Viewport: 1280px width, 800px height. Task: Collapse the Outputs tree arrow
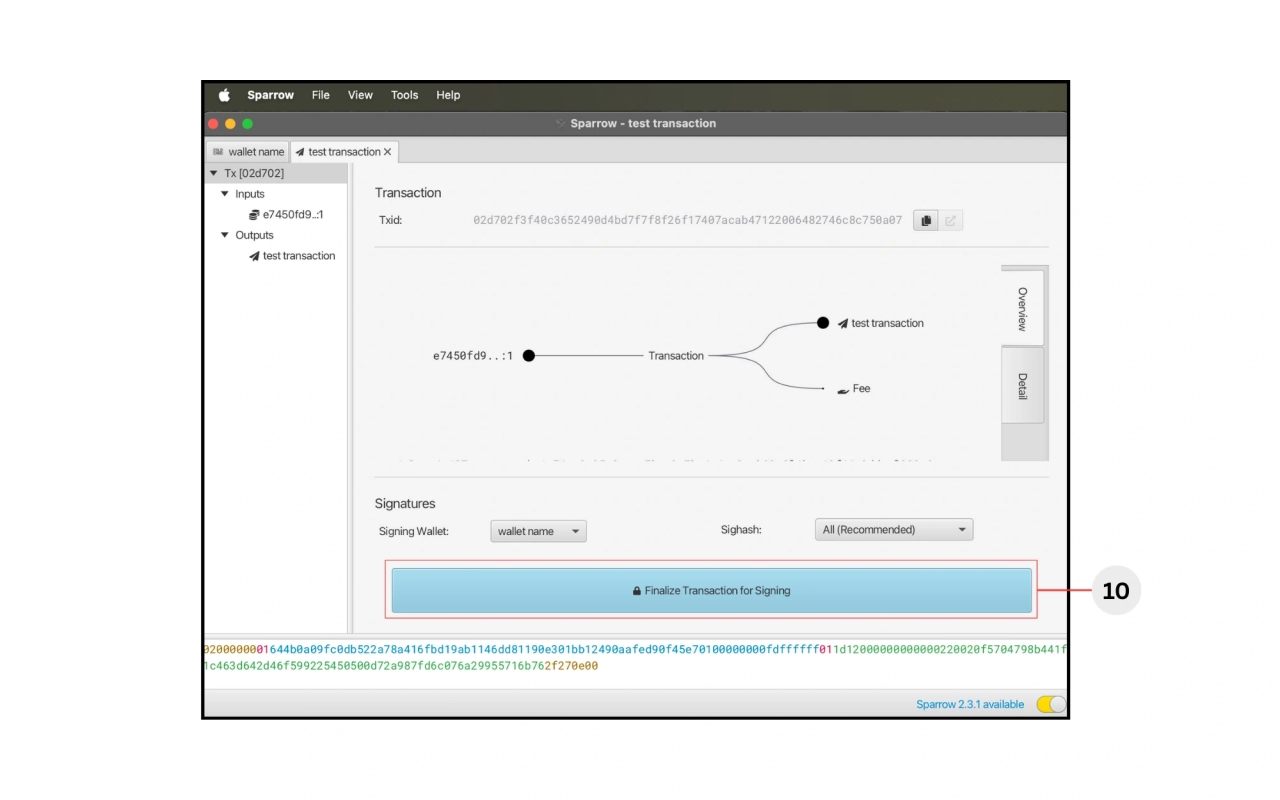(225, 235)
